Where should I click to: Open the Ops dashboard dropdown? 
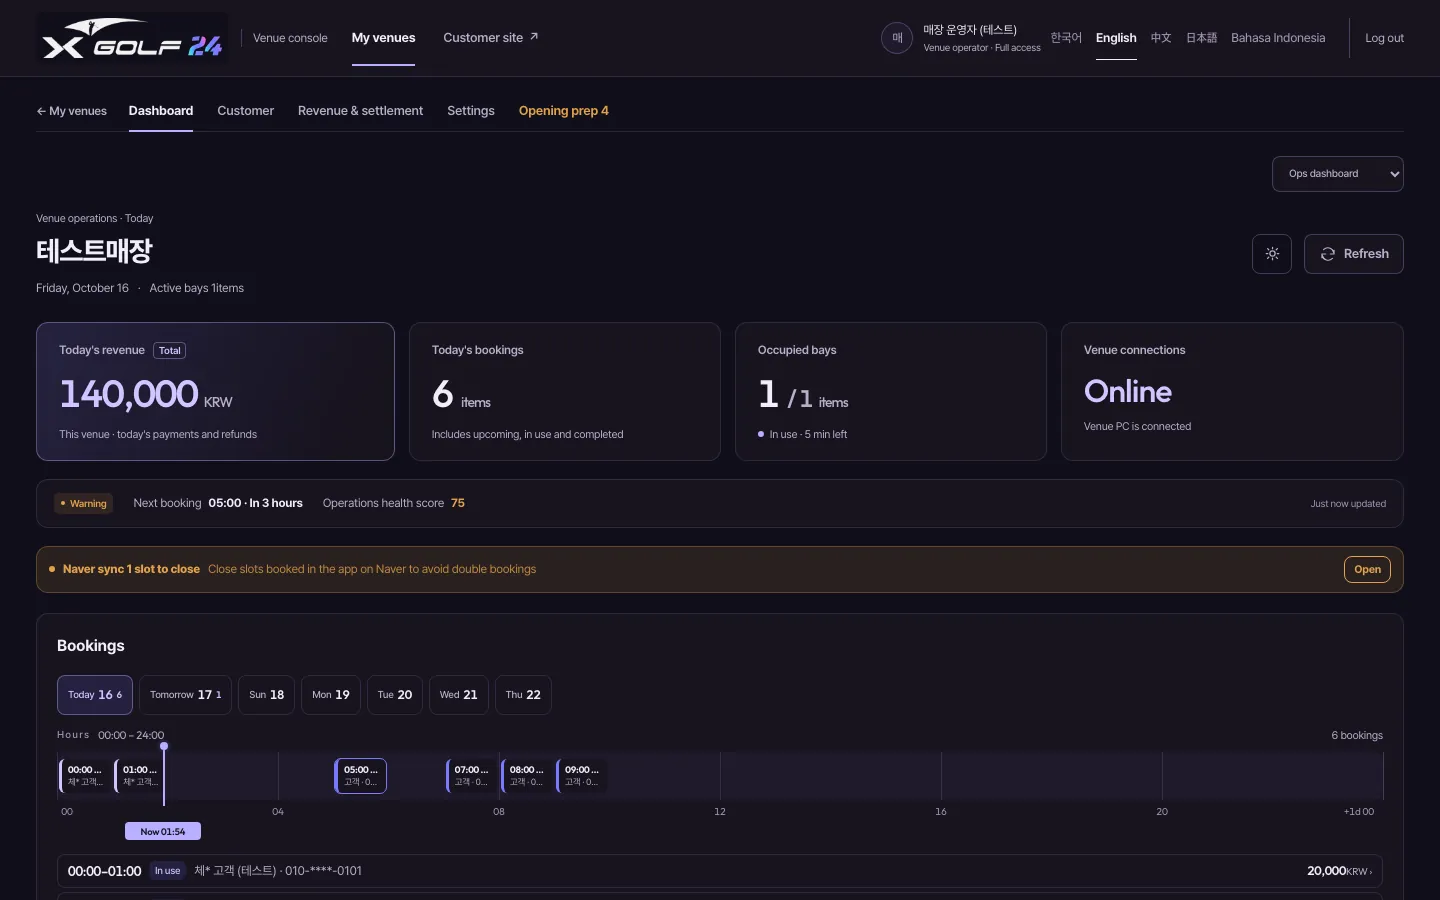click(1338, 174)
